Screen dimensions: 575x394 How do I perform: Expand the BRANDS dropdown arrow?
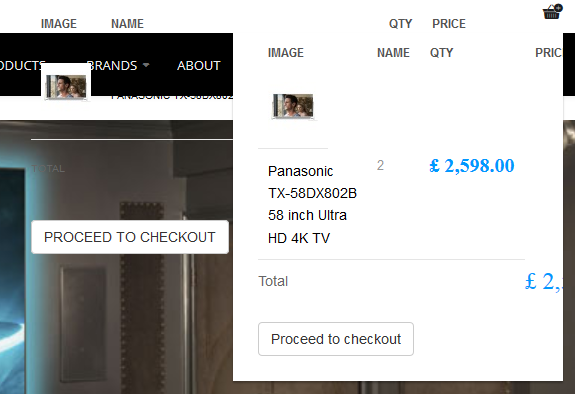pos(146,65)
